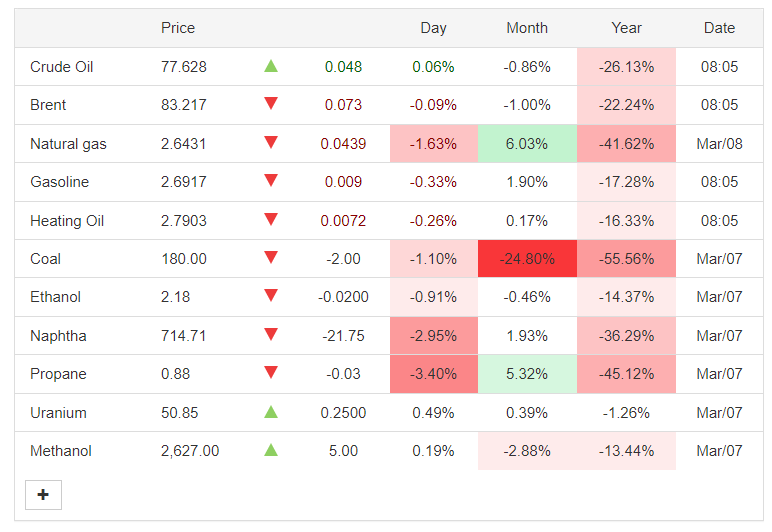Open the Heating Oil commodity link
Image resolution: width=772 pixels, height=532 pixels.
pyautogui.click(x=67, y=220)
